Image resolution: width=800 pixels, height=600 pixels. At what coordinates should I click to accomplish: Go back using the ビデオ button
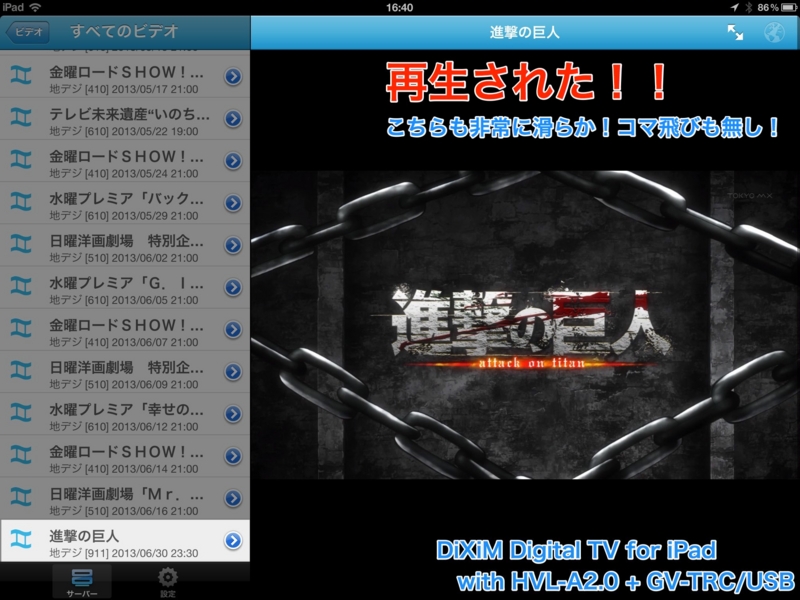tap(28, 32)
